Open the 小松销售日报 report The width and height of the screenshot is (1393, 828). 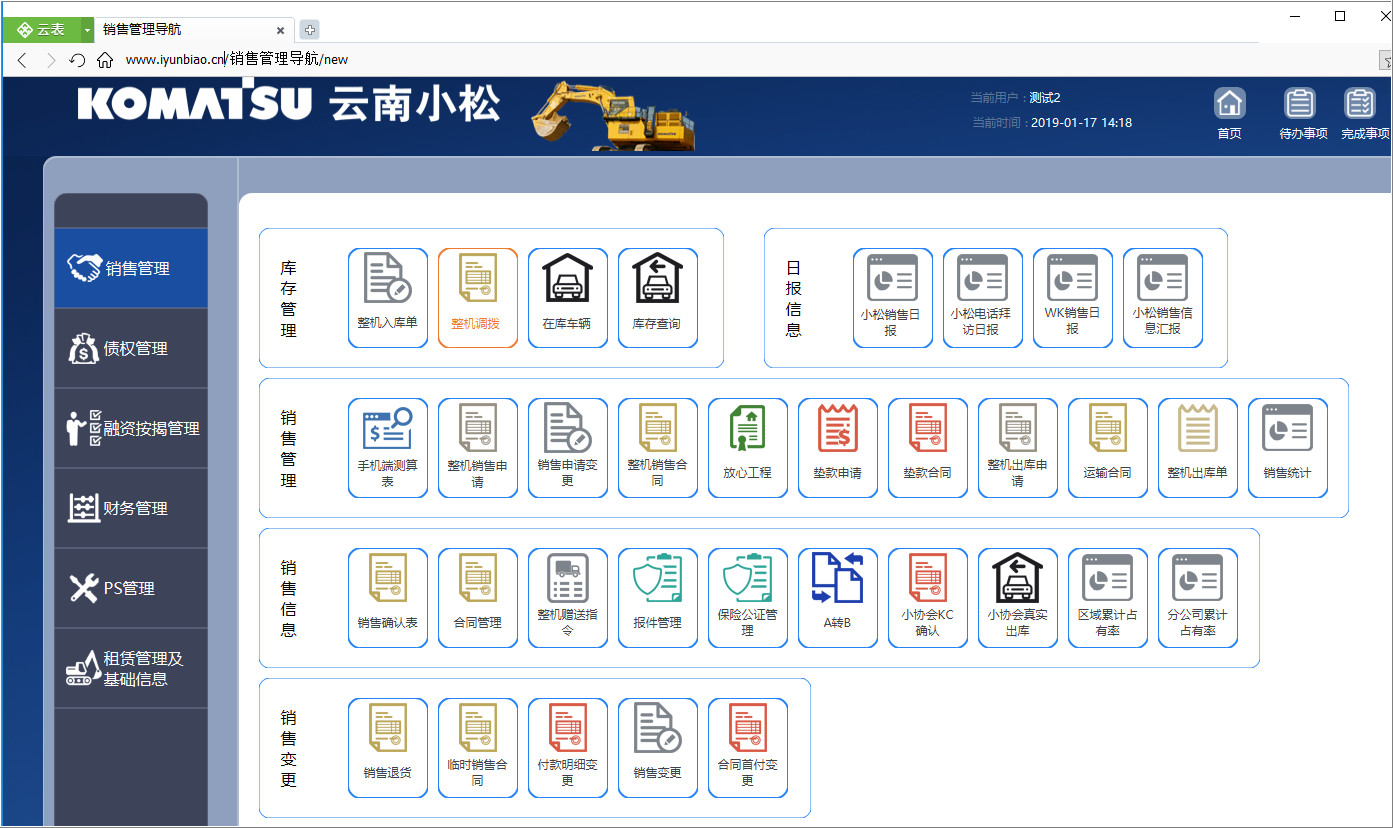[893, 298]
